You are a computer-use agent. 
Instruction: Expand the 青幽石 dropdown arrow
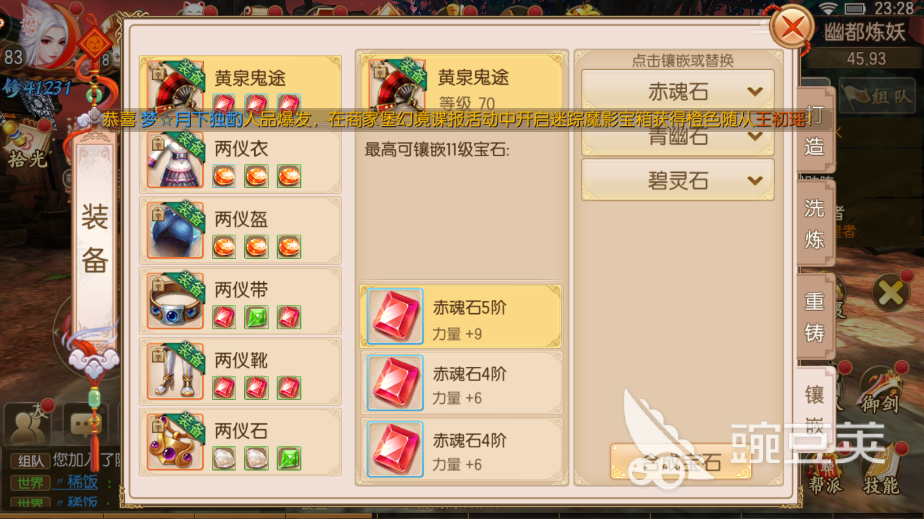[x=755, y=137]
